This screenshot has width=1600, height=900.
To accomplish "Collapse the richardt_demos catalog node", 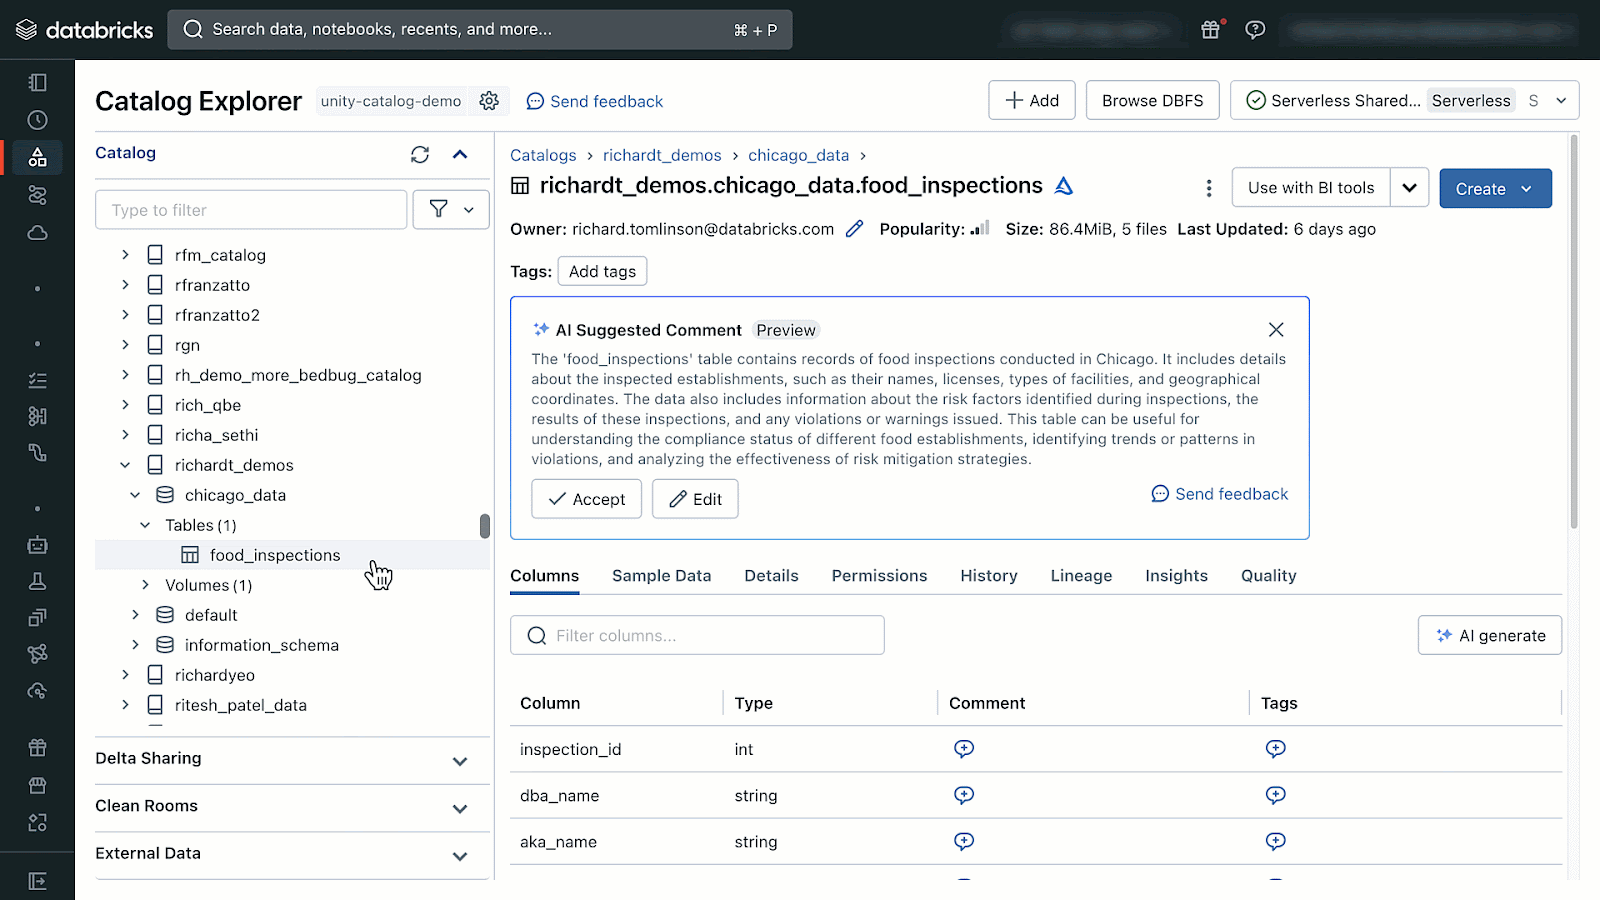I will tap(125, 465).
